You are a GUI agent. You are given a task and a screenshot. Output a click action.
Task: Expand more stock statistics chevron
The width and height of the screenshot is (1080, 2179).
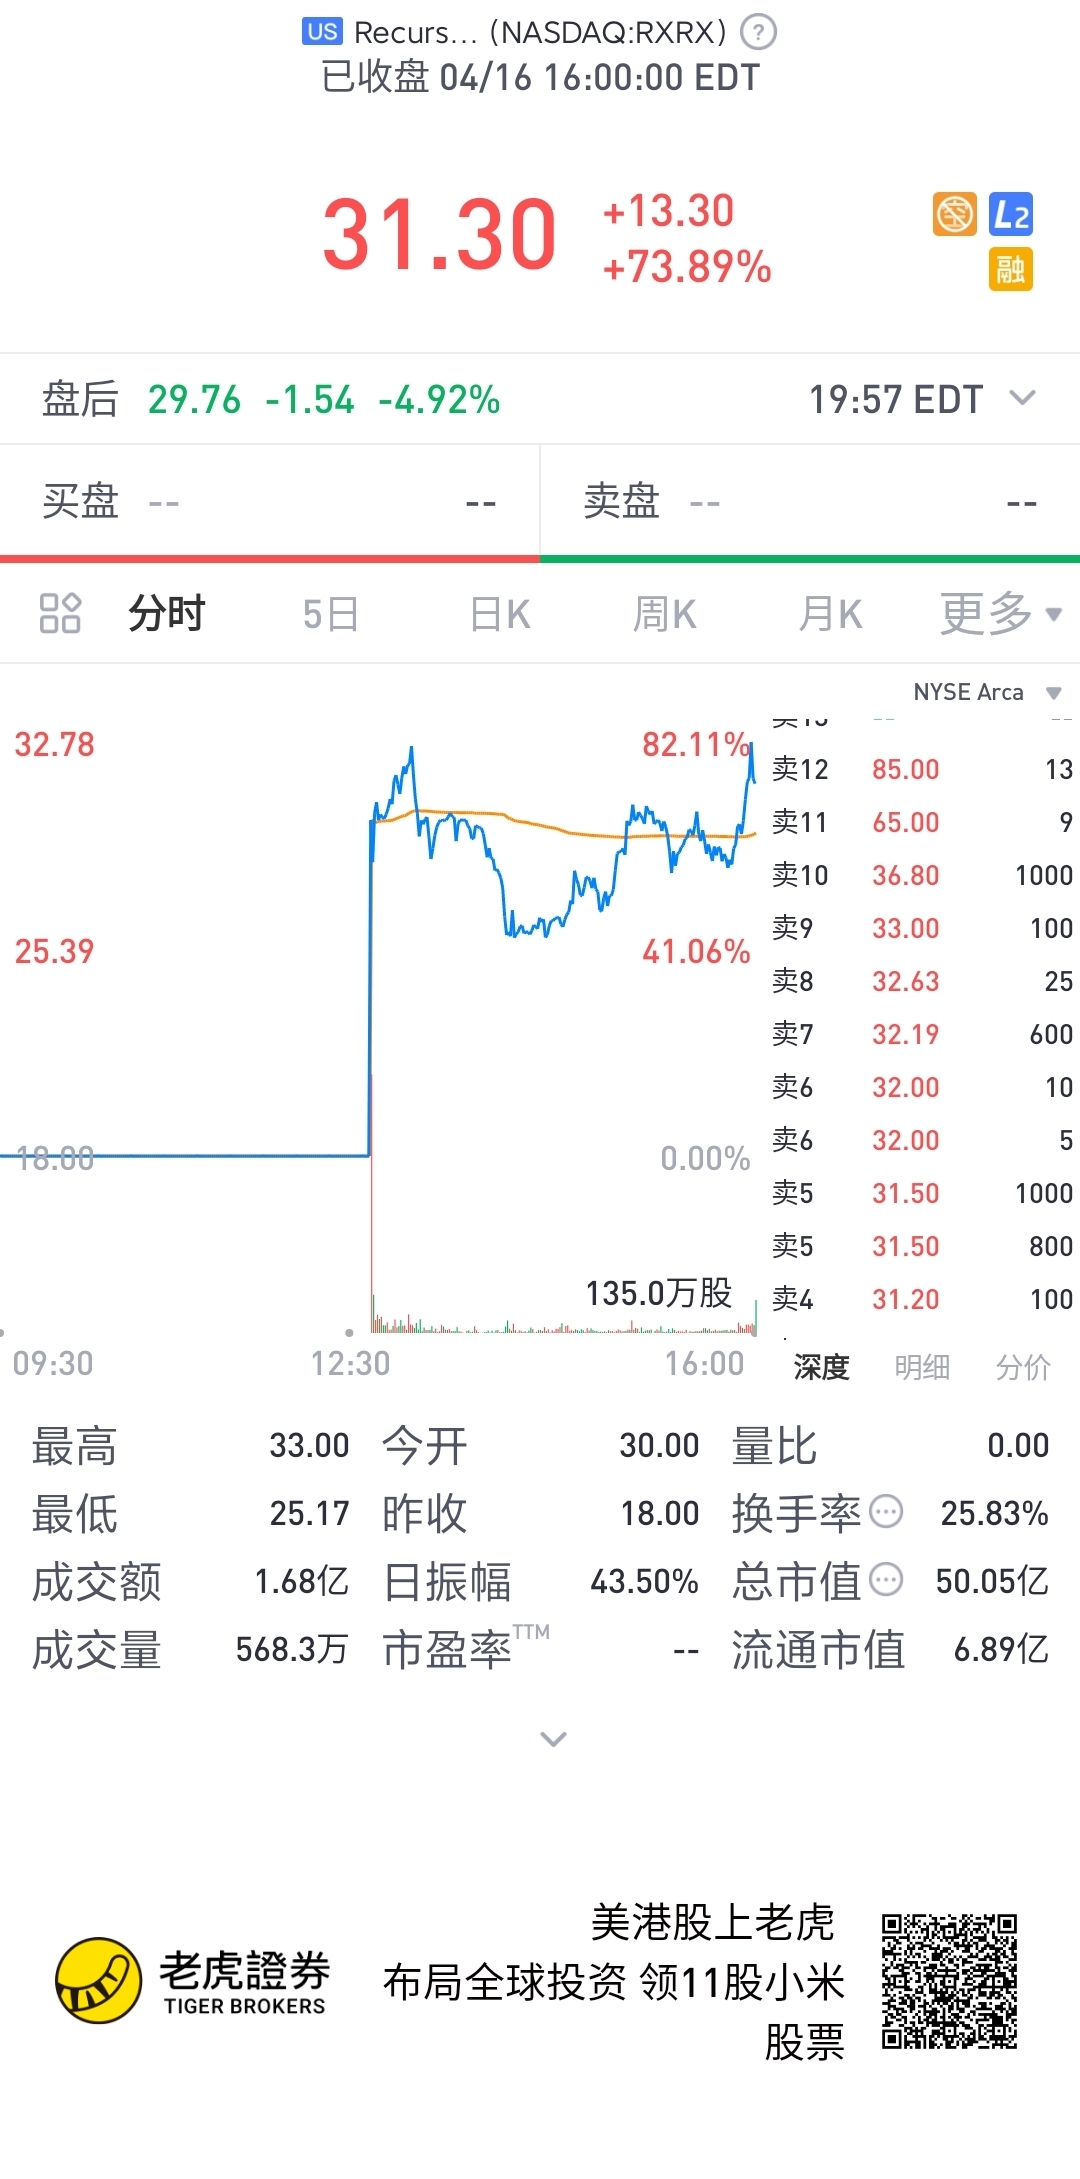(x=553, y=1739)
